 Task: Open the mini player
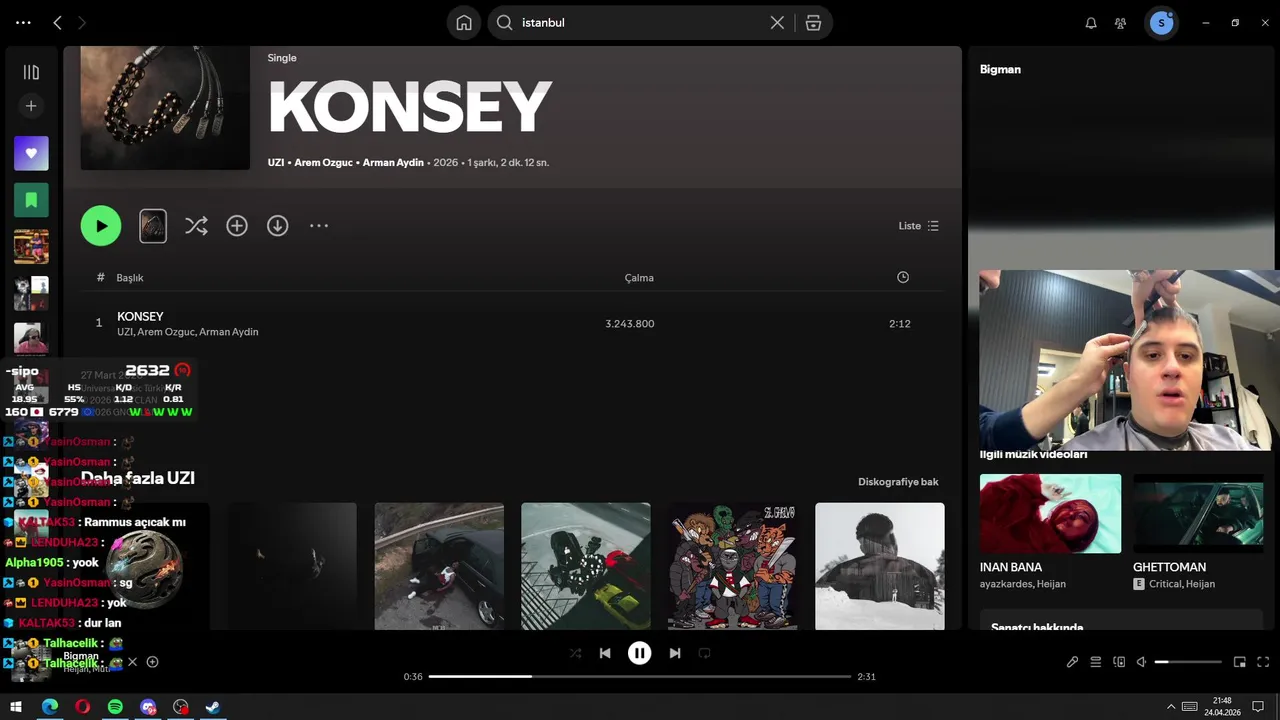(x=1240, y=662)
